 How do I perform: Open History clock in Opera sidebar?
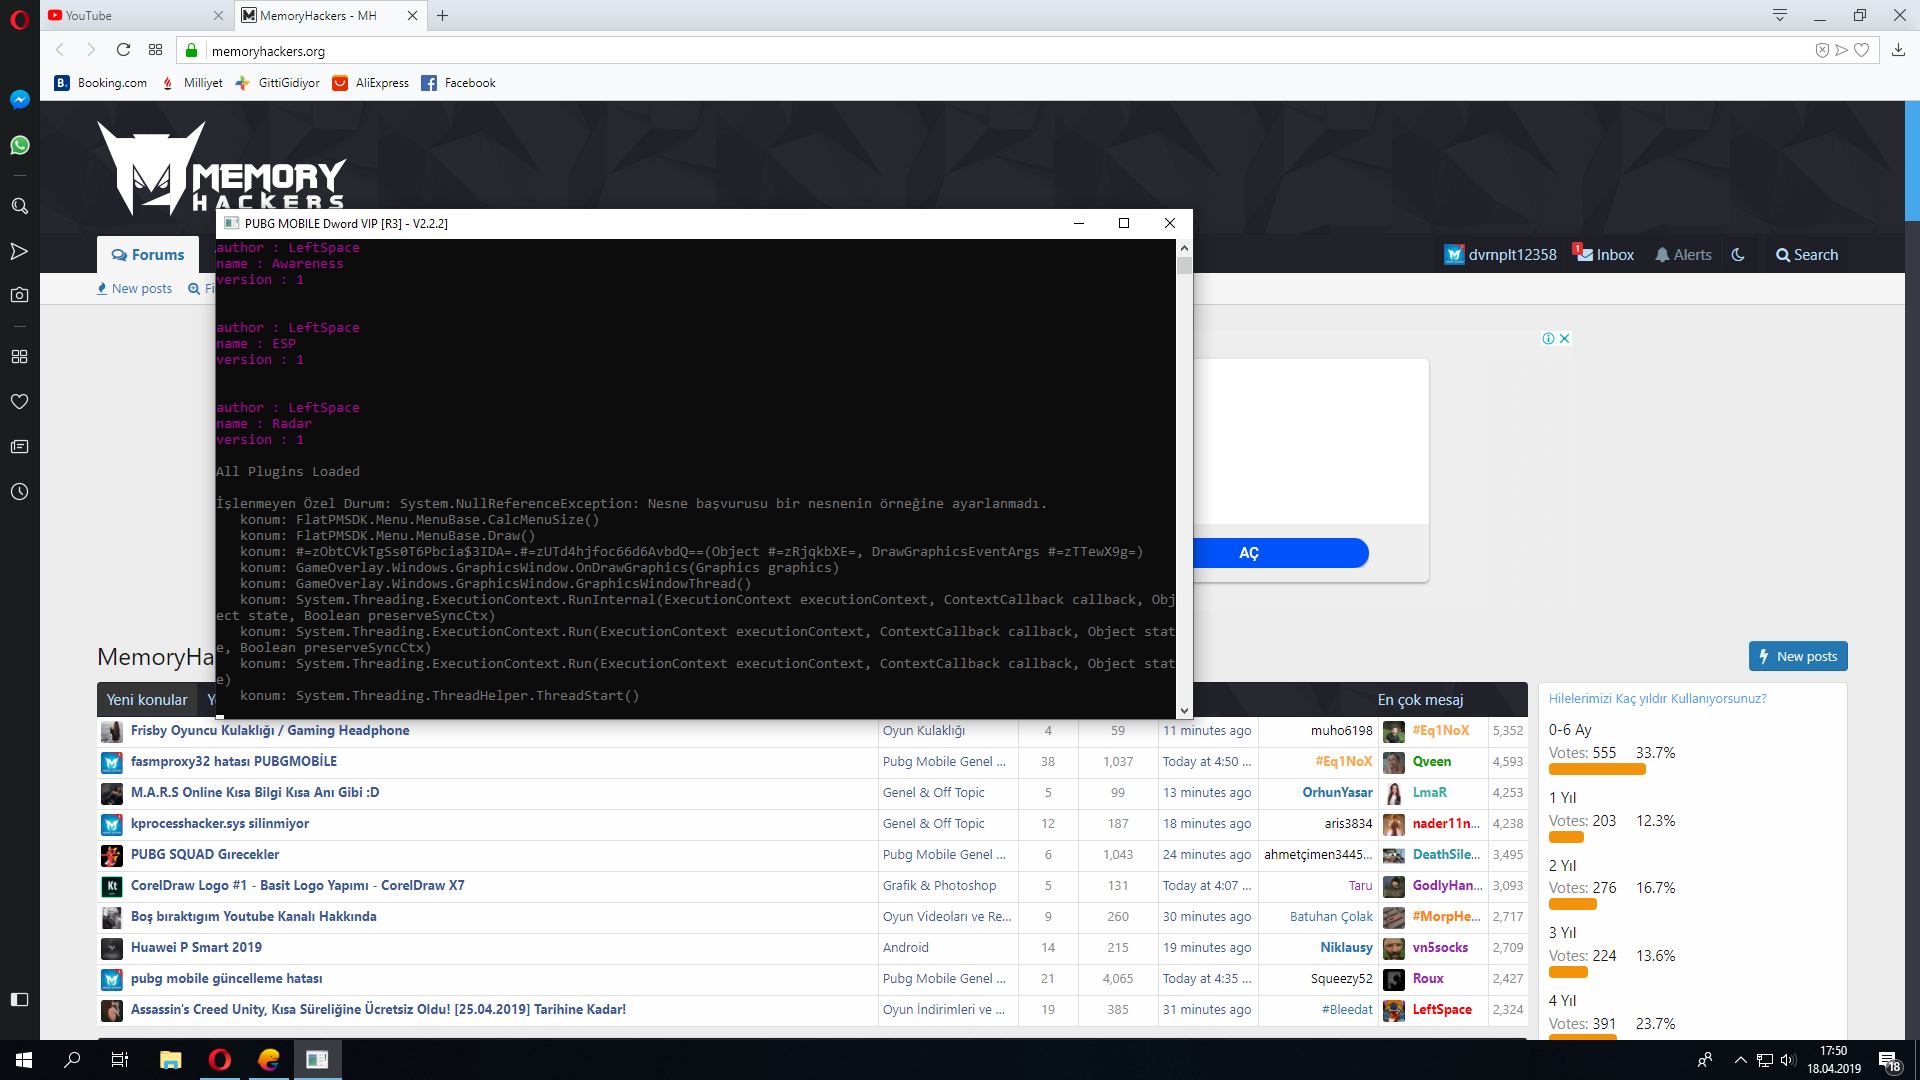19,492
